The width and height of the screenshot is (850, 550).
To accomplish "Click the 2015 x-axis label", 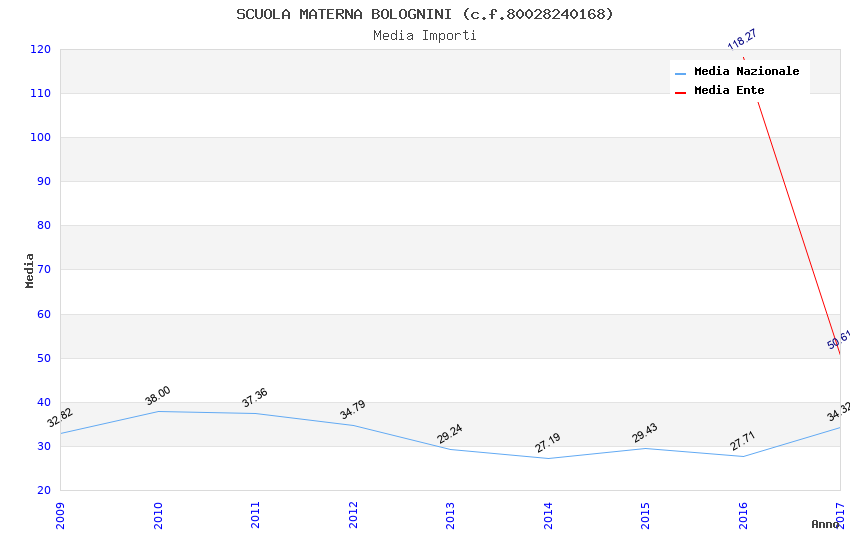I will coord(645,515).
